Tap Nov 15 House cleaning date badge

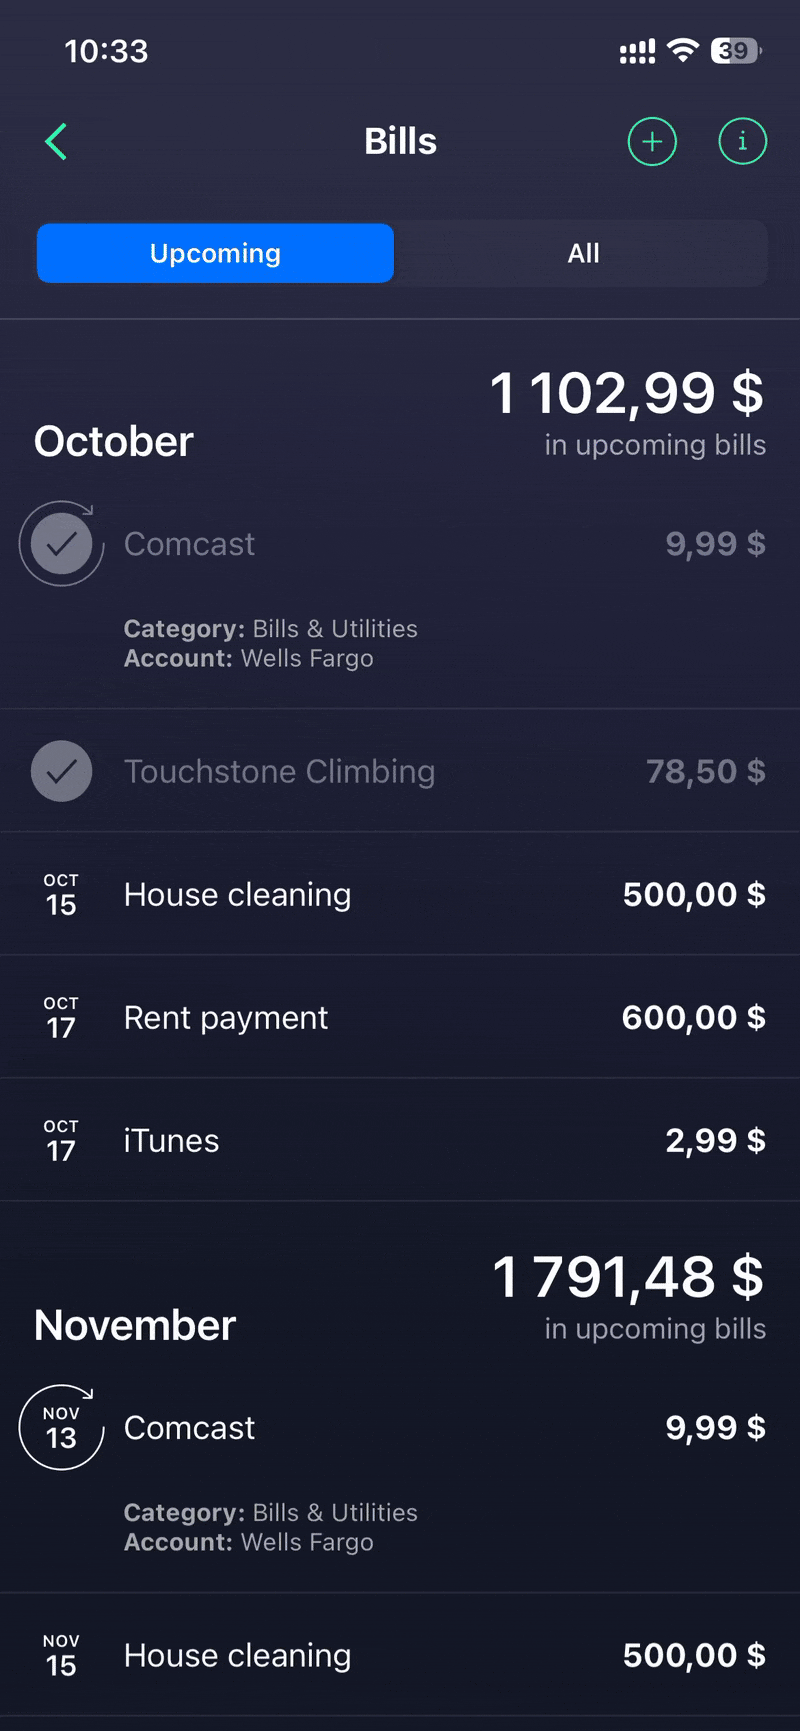click(61, 1656)
